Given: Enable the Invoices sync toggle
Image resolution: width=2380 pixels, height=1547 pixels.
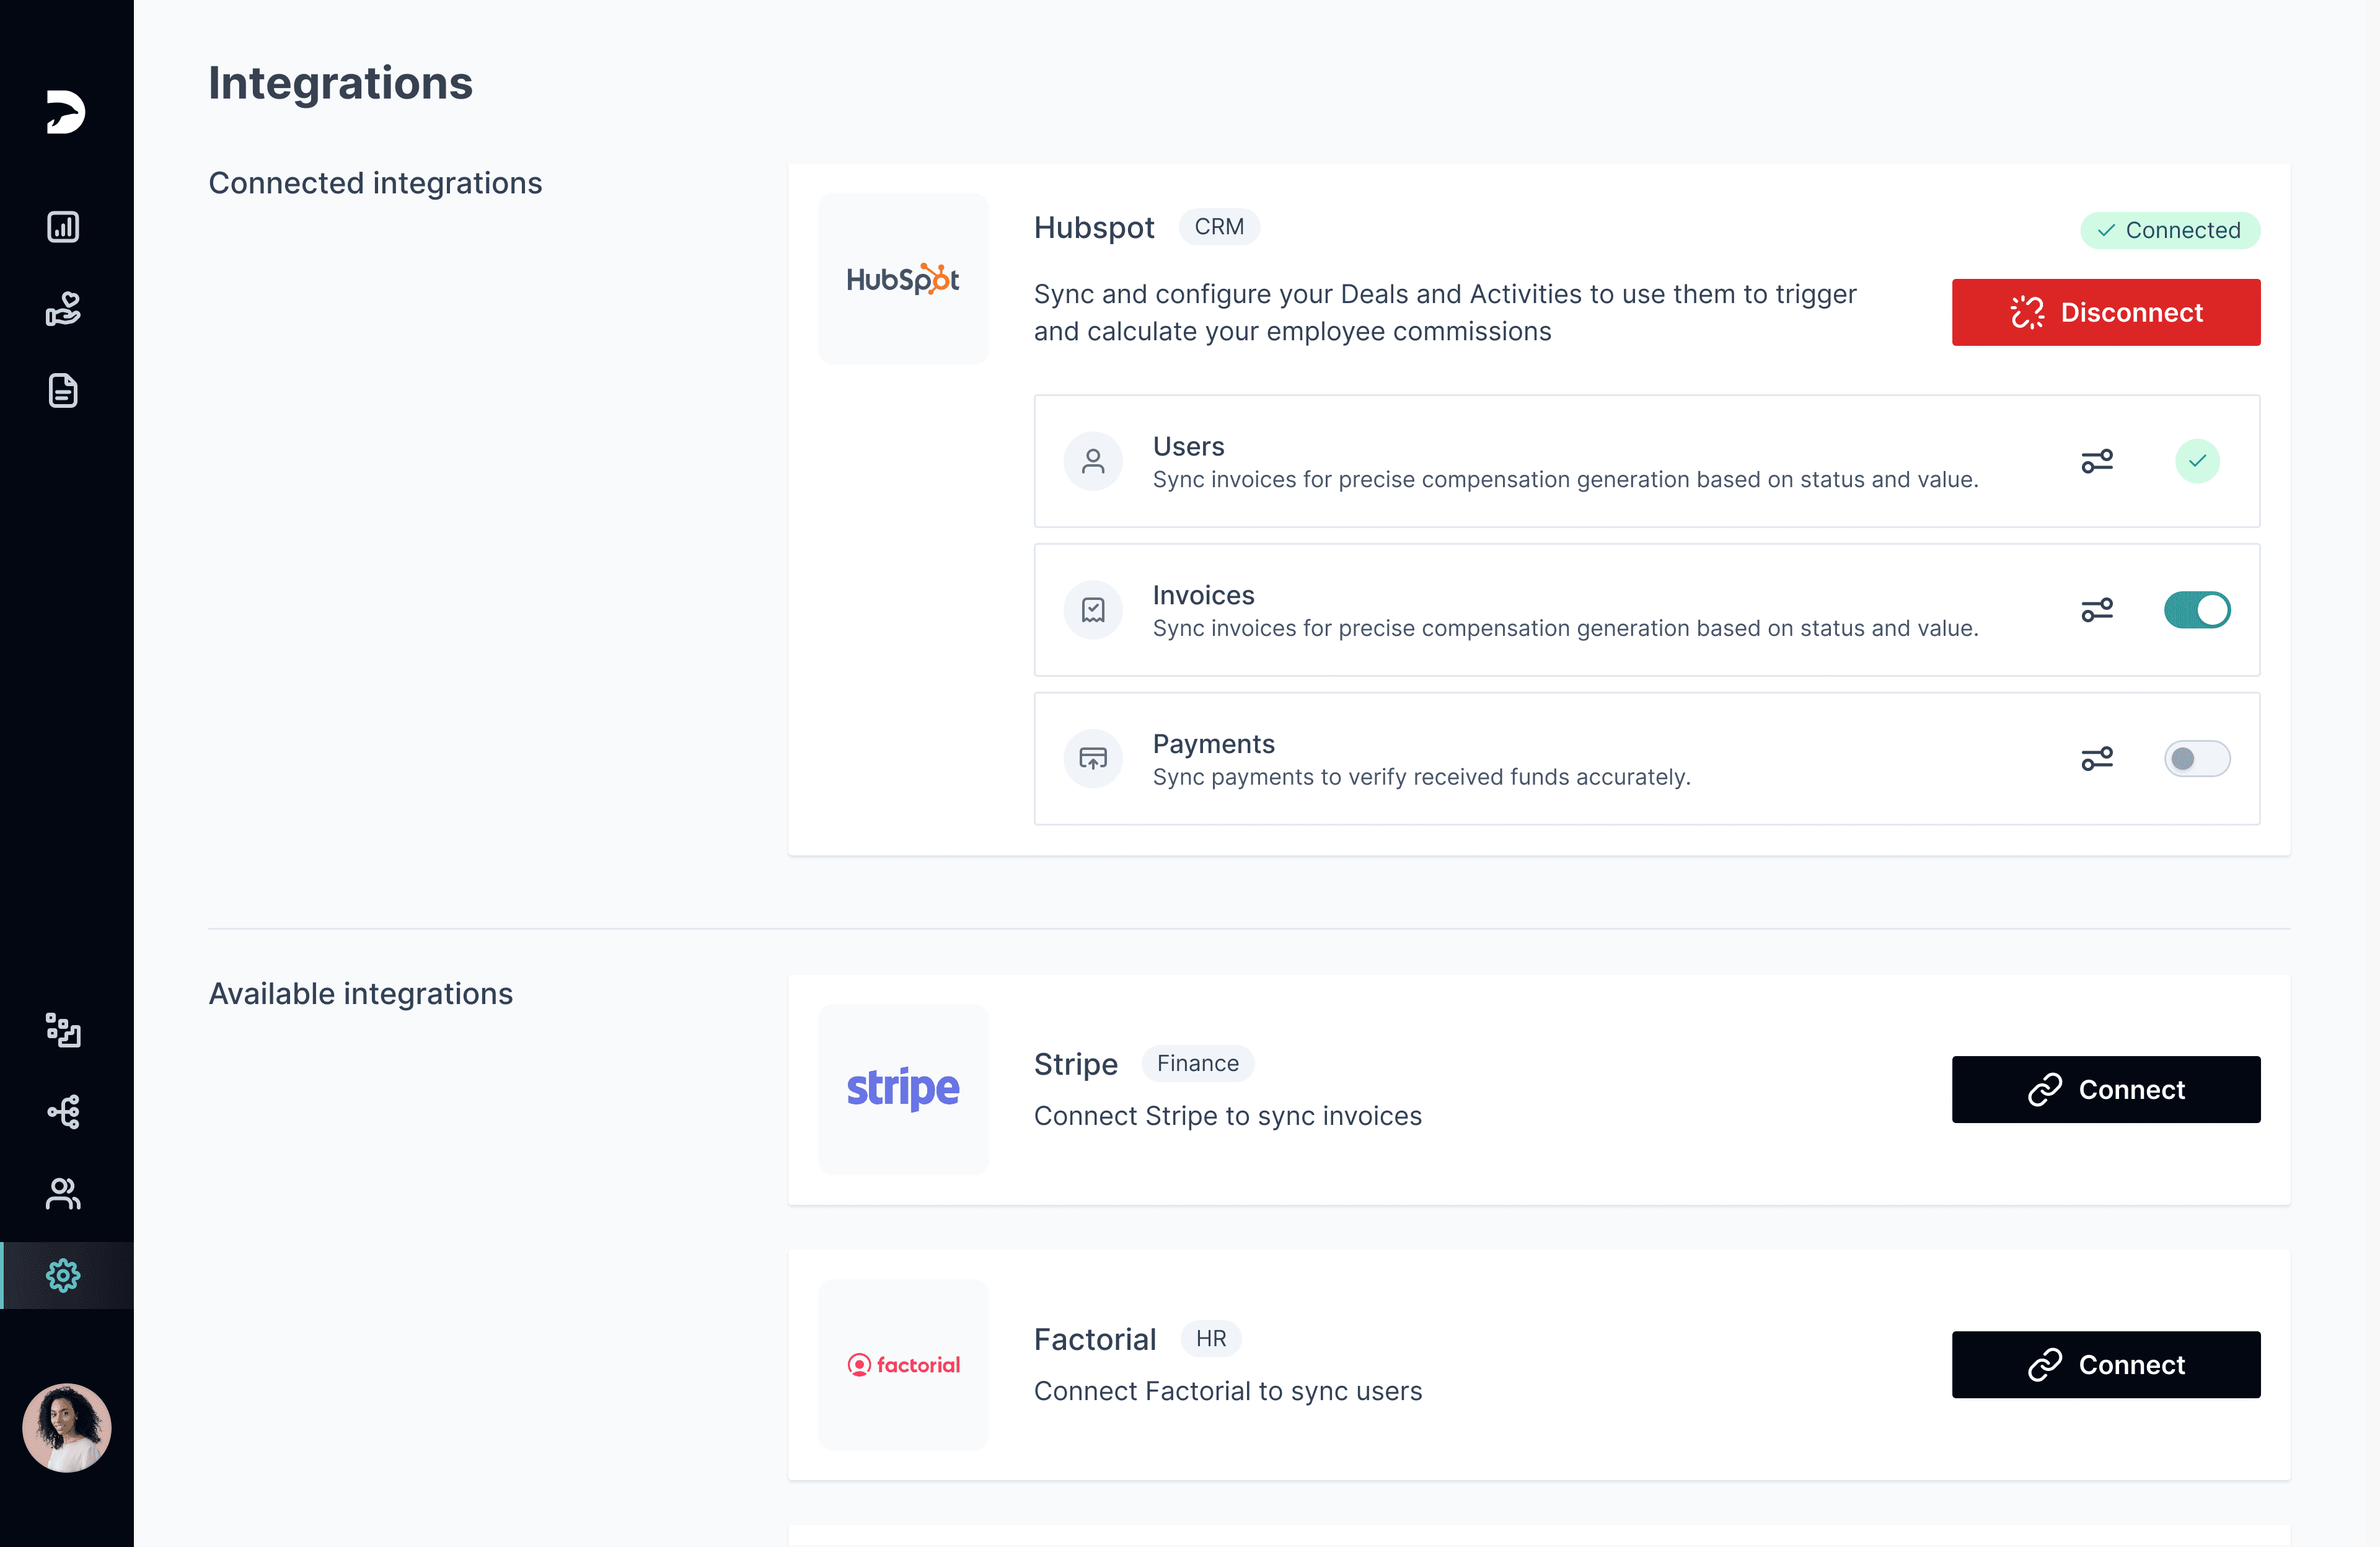Looking at the screenshot, I should tap(2195, 609).
